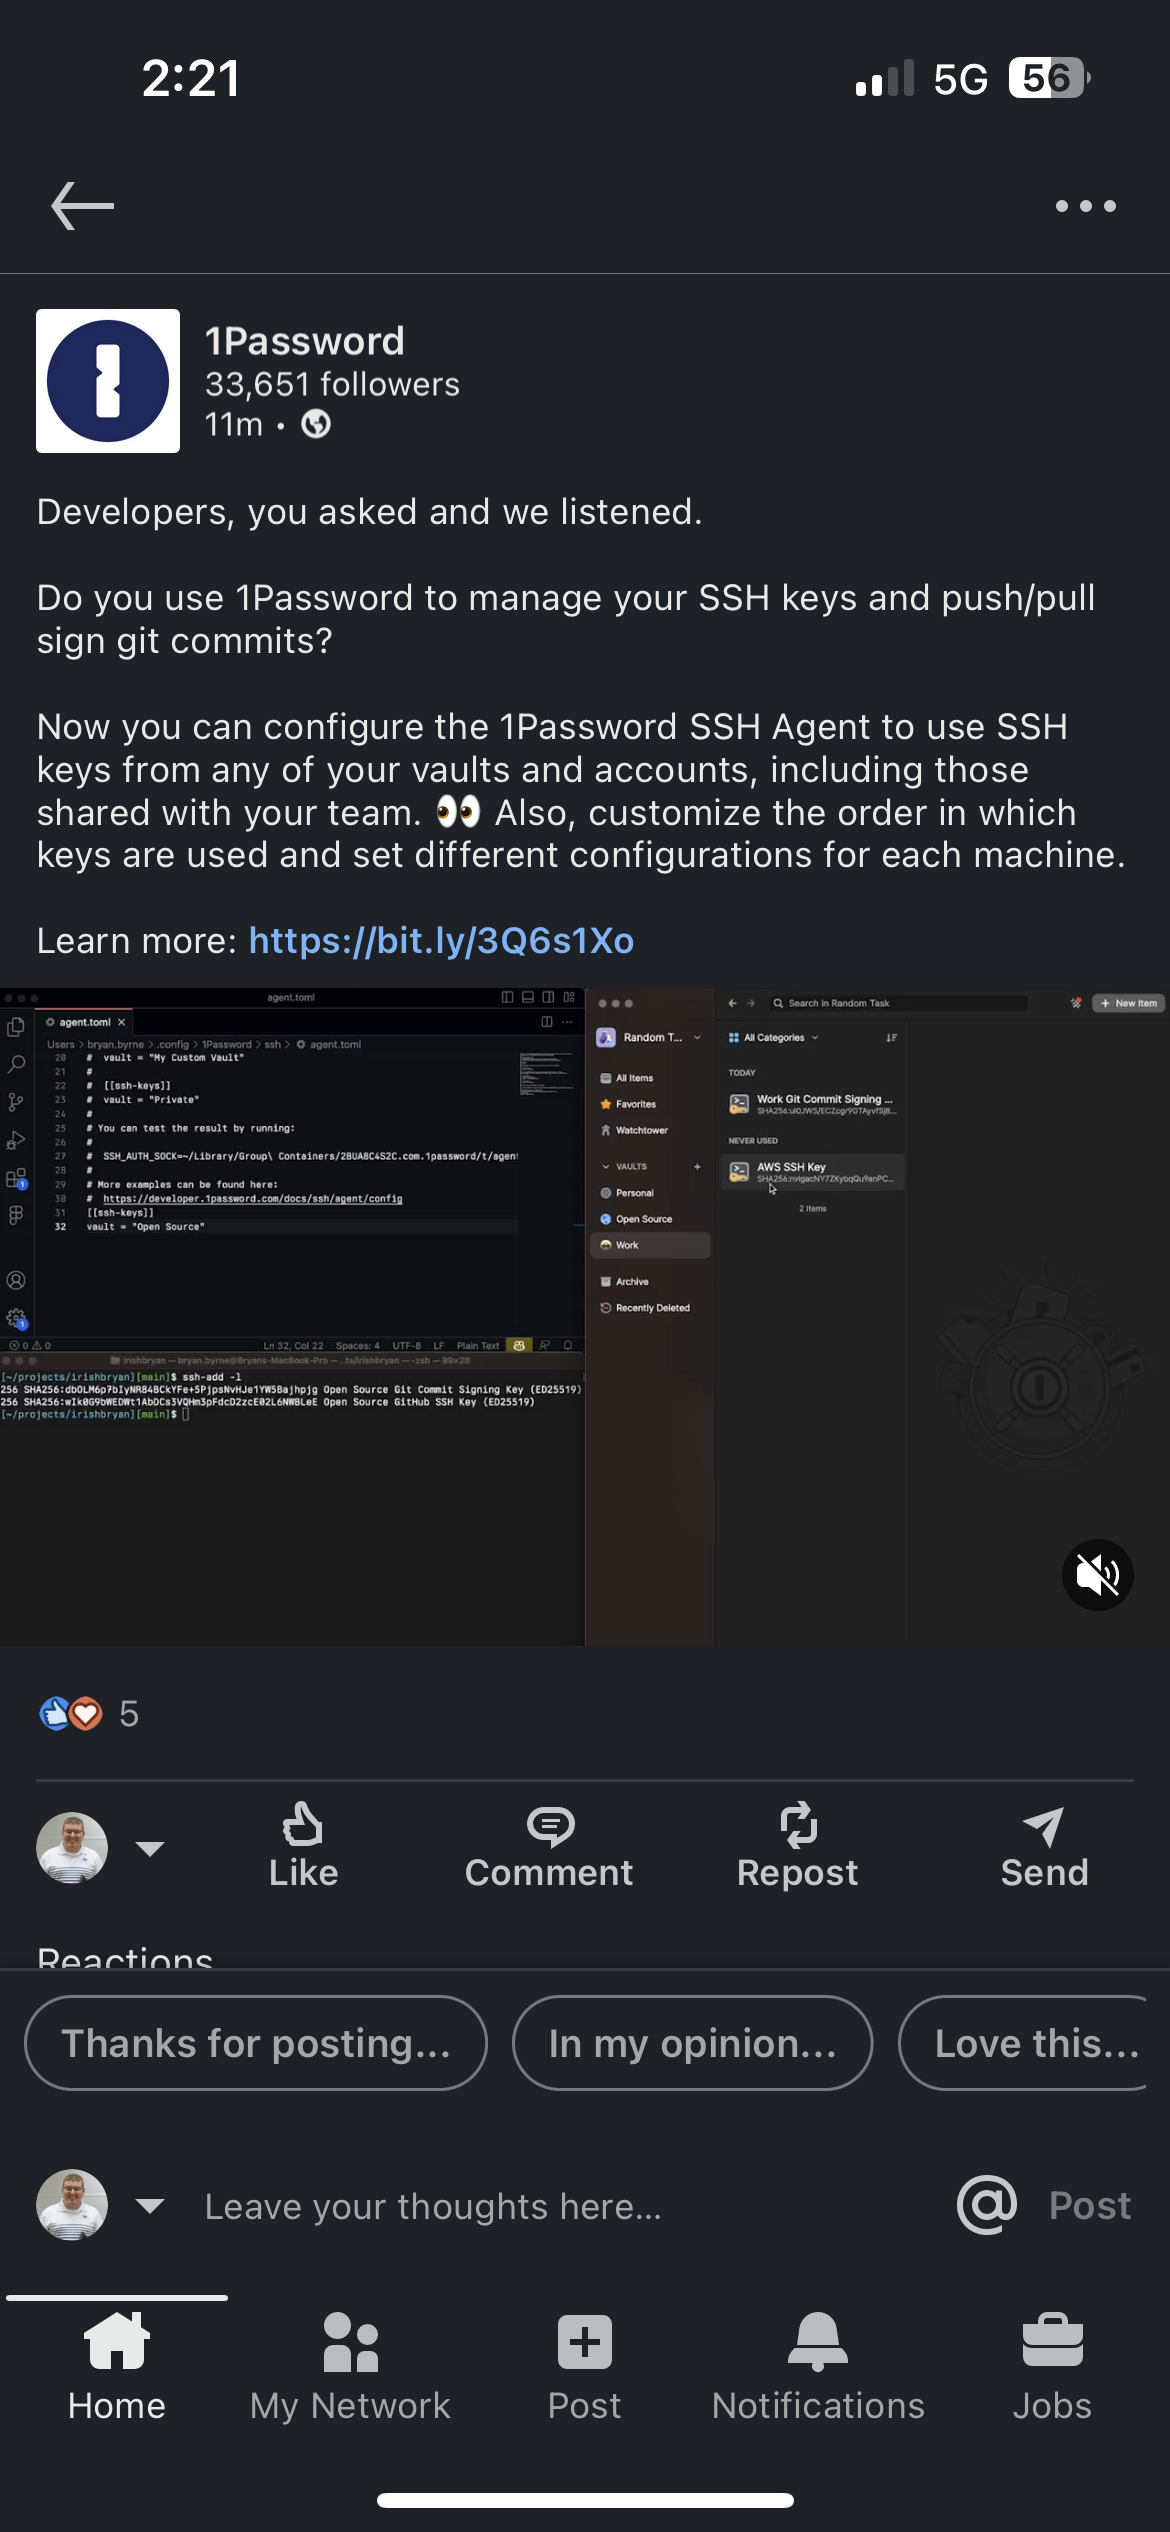This screenshot has height=2532, width=1170.
Task: Like the 1Password post
Action: [x=303, y=1846]
